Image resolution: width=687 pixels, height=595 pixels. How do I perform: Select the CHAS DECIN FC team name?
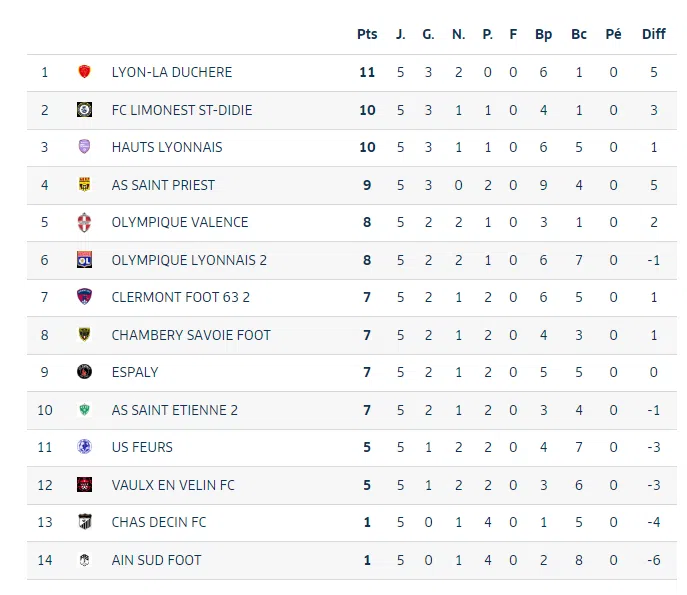158,522
